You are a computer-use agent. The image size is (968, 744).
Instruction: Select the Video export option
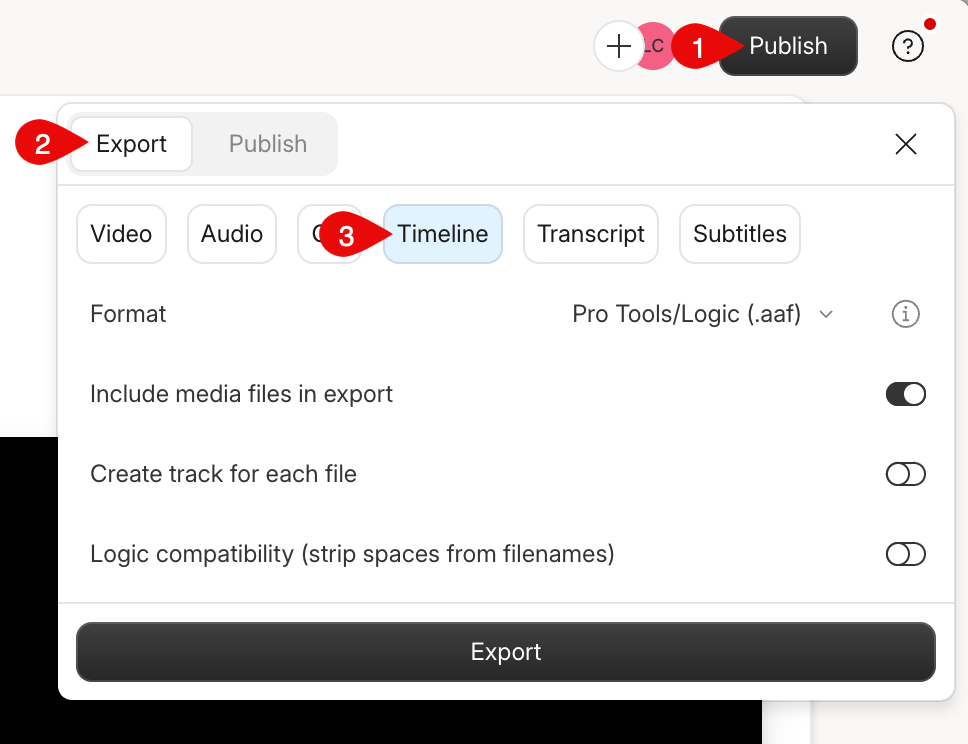coord(121,233)
